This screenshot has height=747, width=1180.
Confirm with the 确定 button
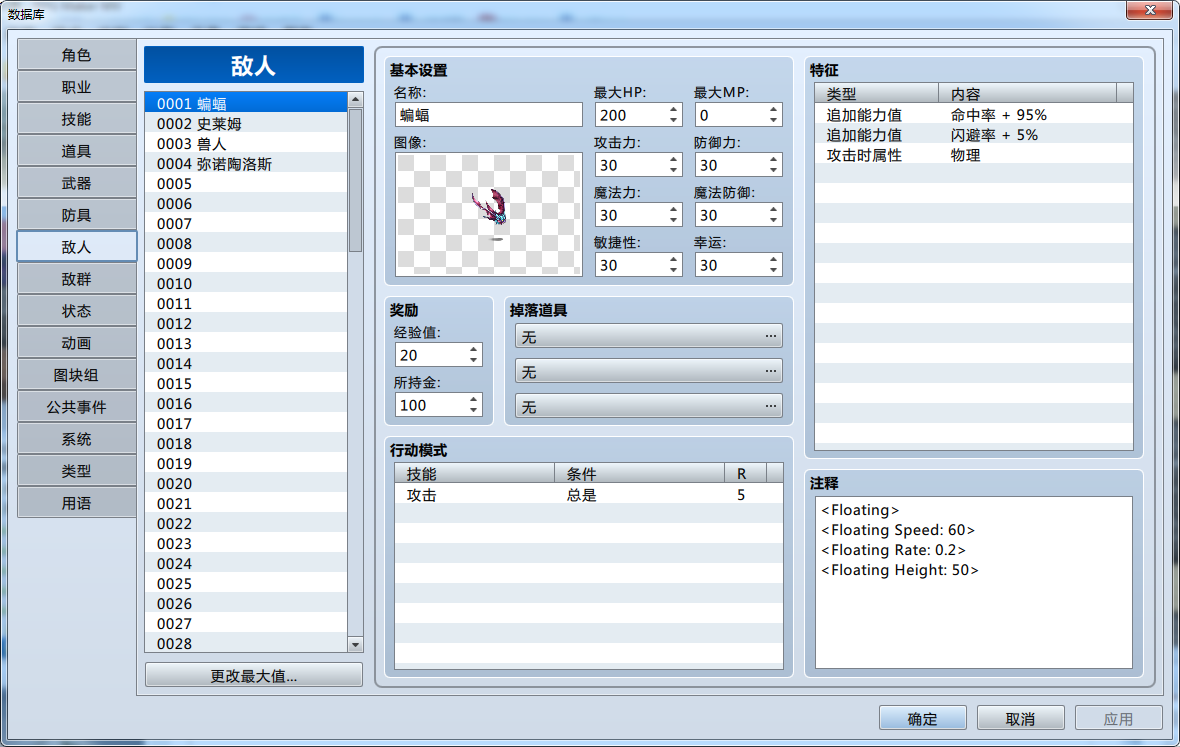click(x=923, y=718)
